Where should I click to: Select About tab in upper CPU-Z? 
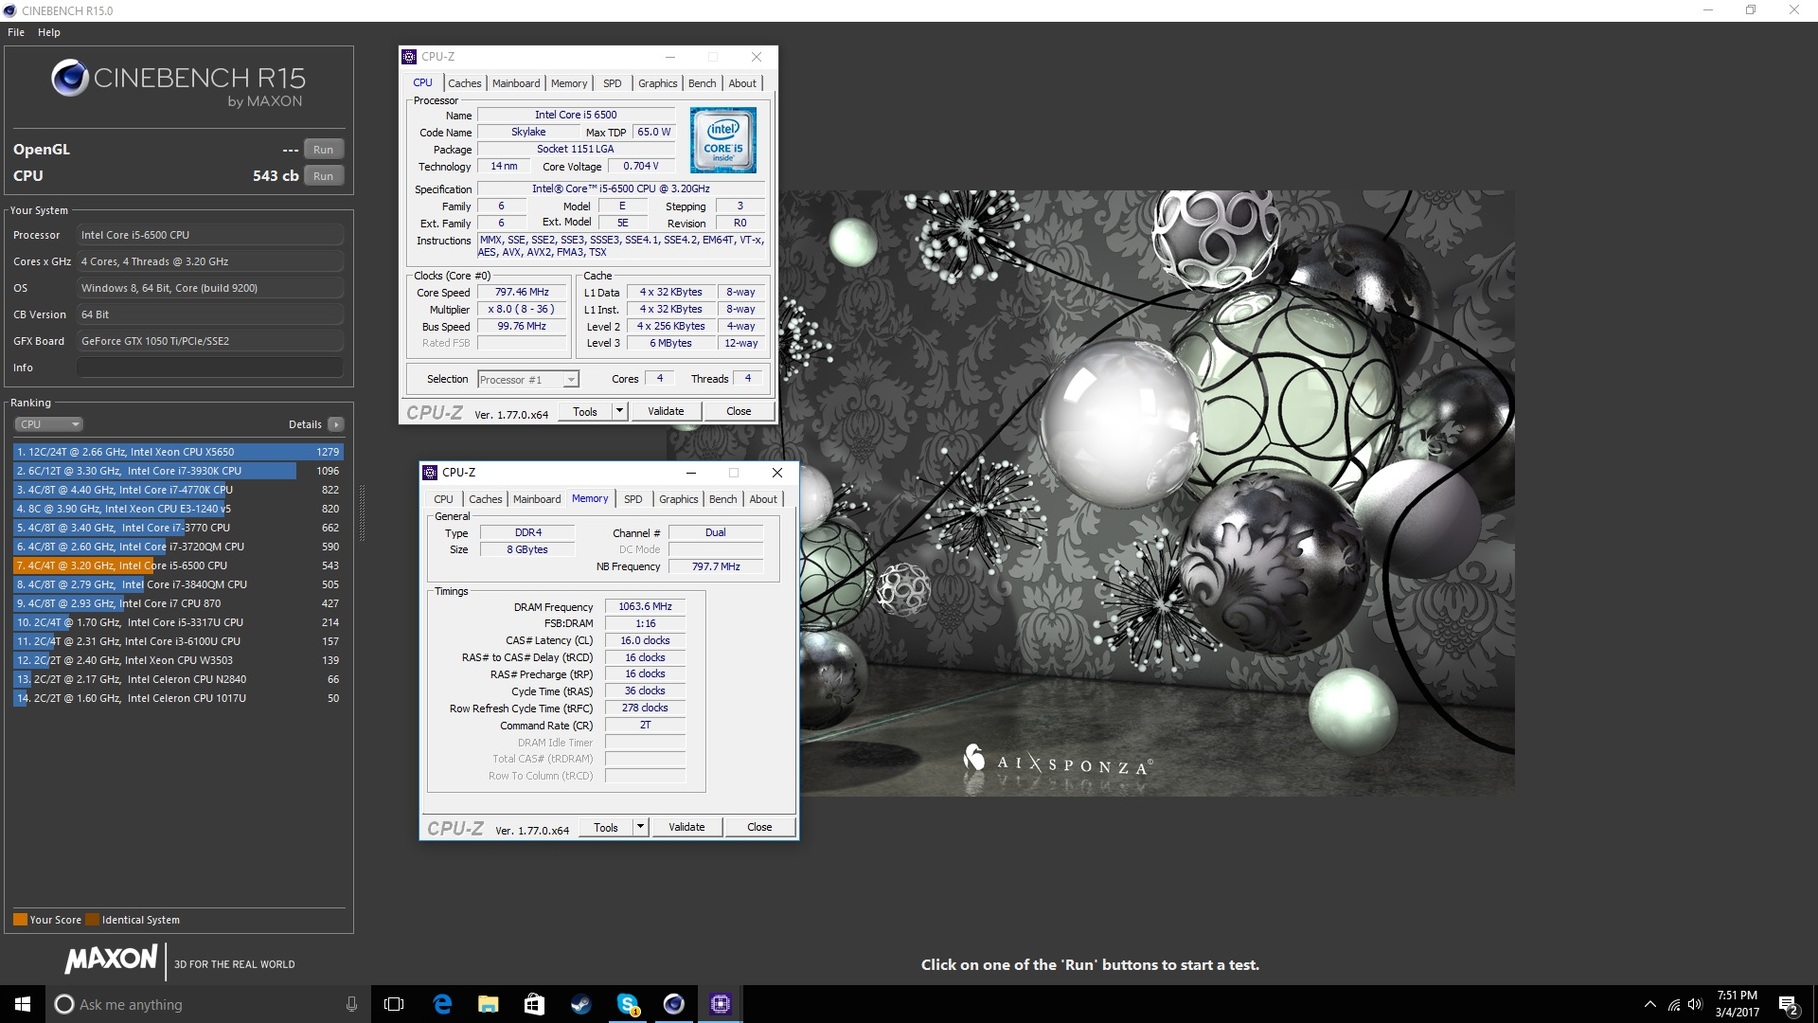pos(742,83)
